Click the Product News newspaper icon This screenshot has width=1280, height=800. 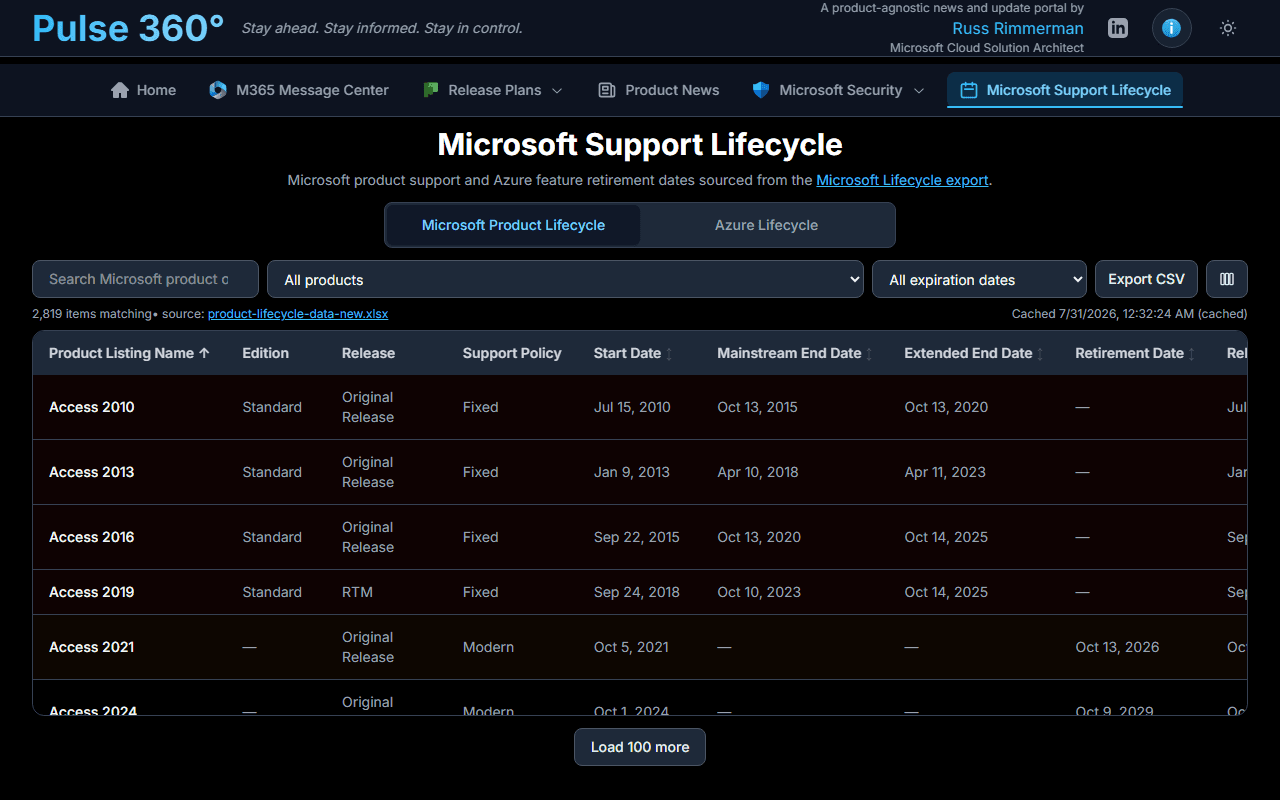point(606,90)
